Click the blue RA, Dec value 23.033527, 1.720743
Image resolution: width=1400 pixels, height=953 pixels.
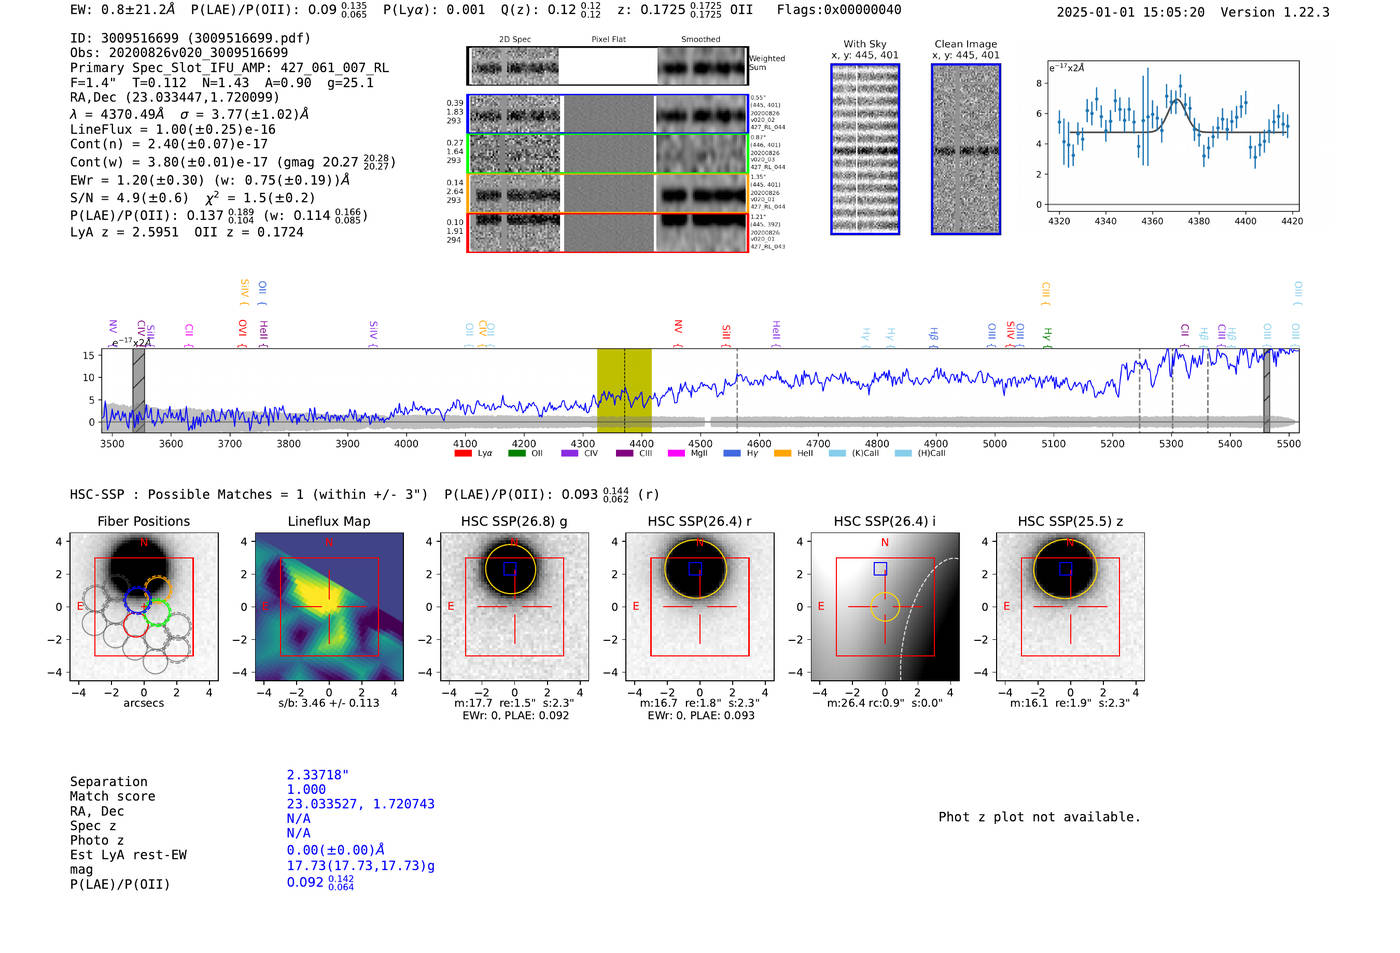point(361,804)
